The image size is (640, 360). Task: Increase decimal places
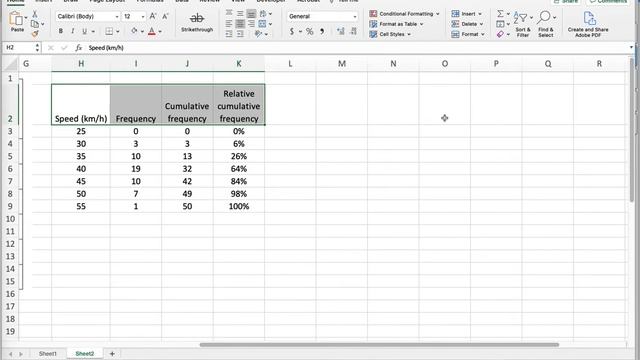(x=341, y=31)
